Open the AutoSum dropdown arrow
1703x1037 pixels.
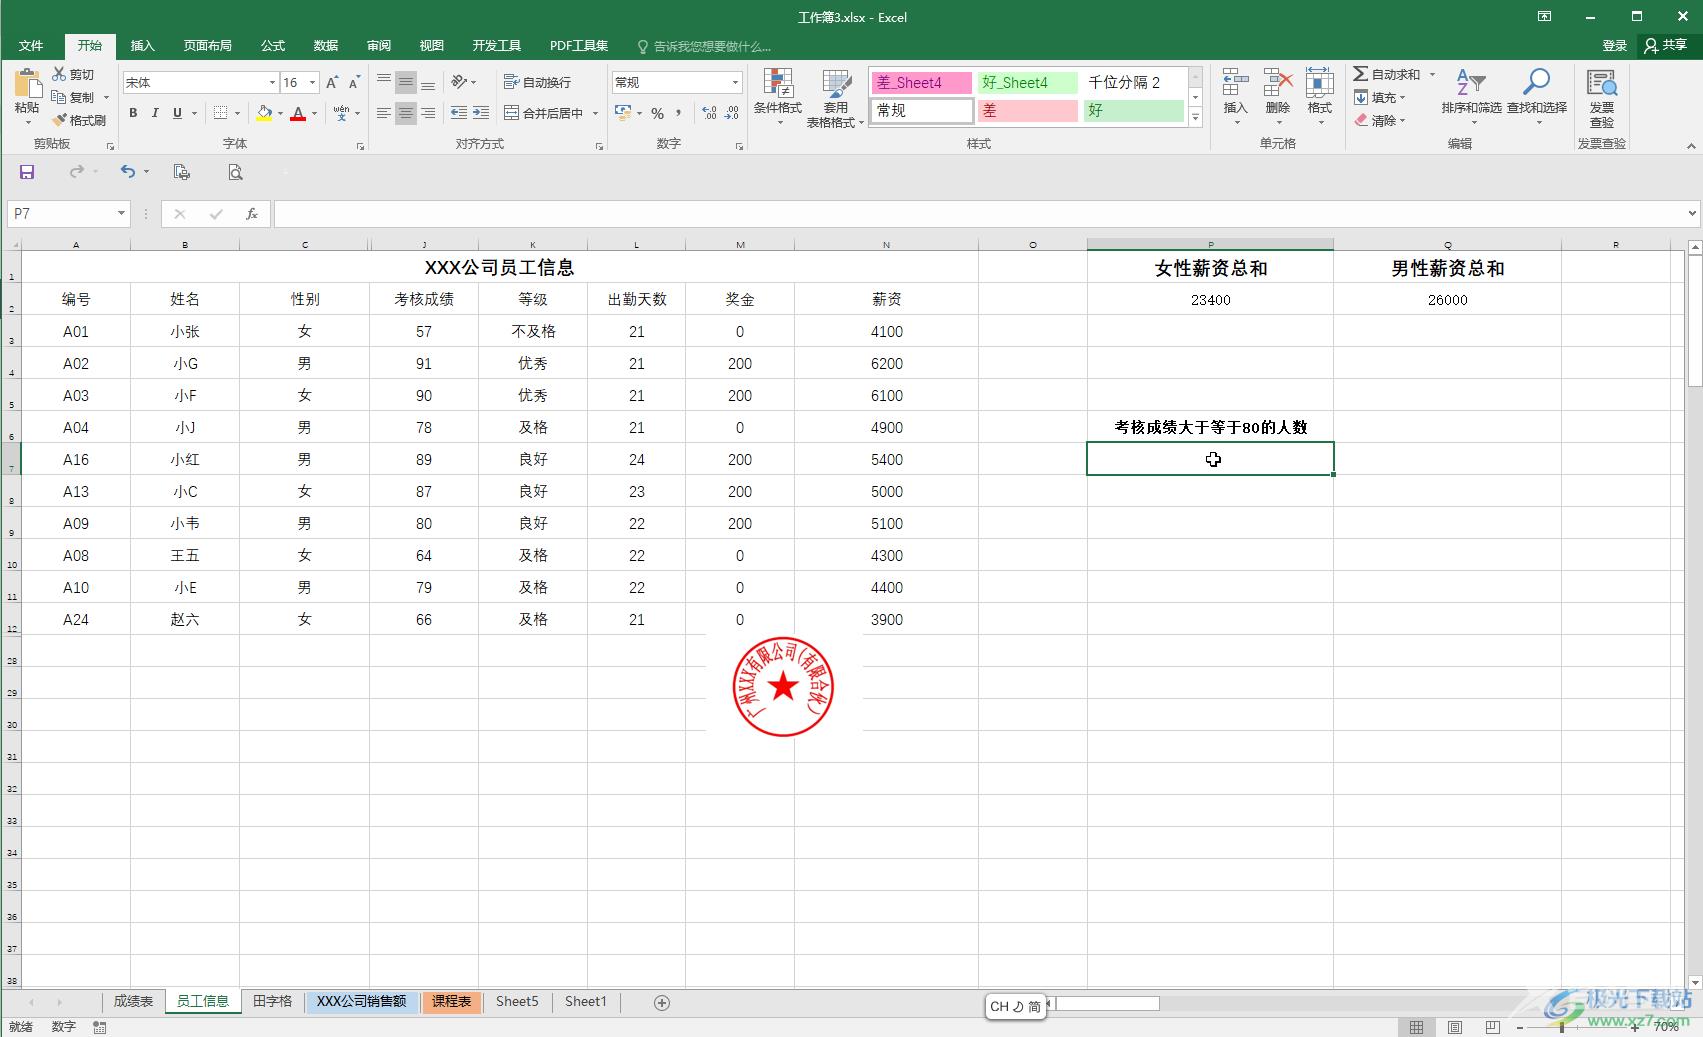1432,74
